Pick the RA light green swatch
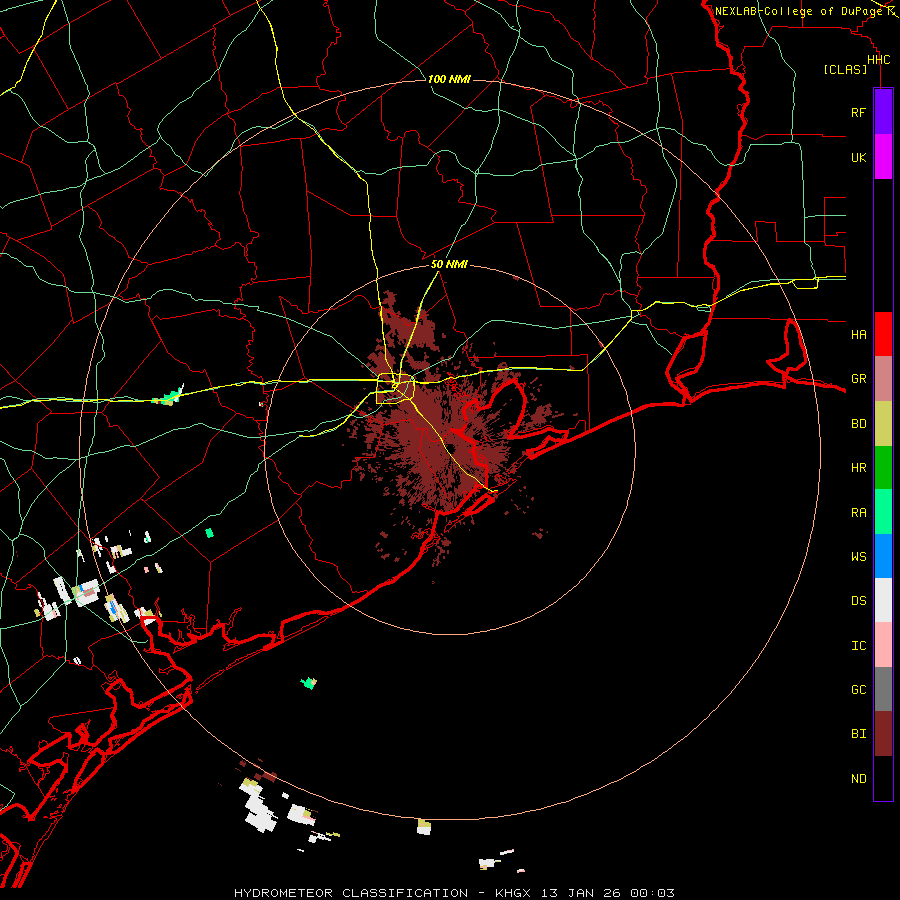Screen dimensions: 900x900 click(x=883, y=512)
